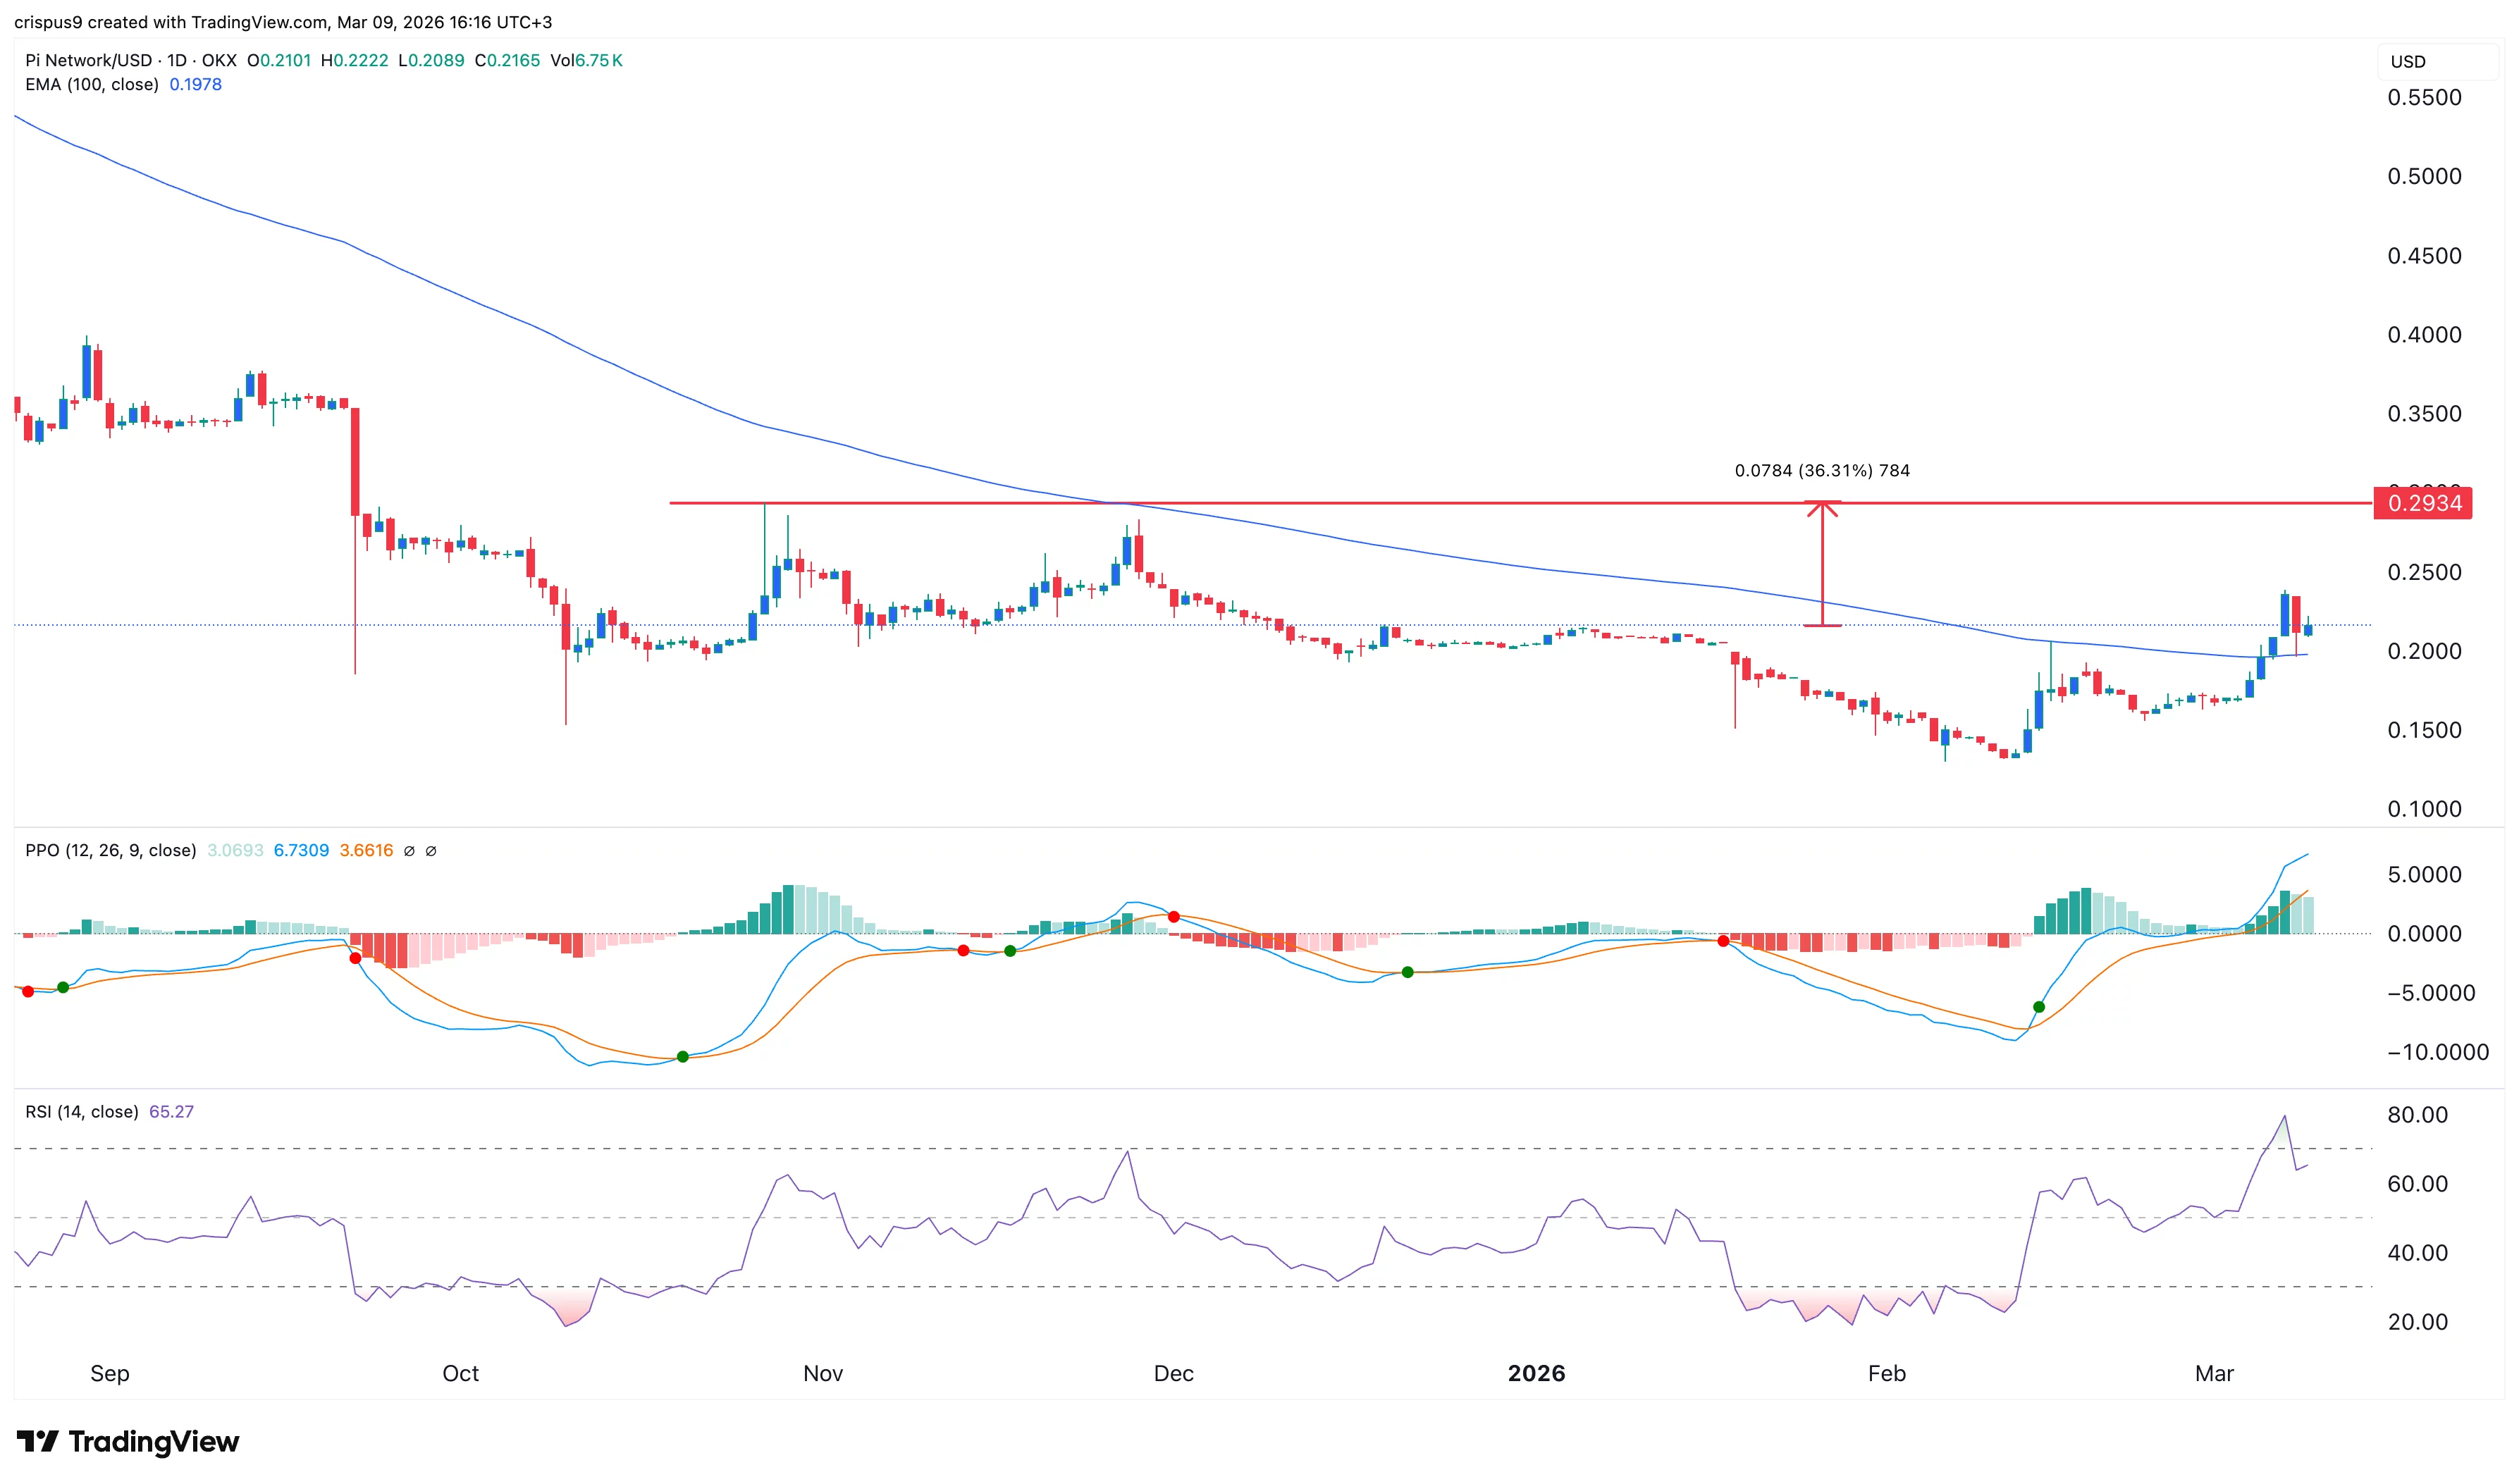Click the 2026 label on the time axis
Screen dimensions: 2519x1484
pos(1536,1374)
